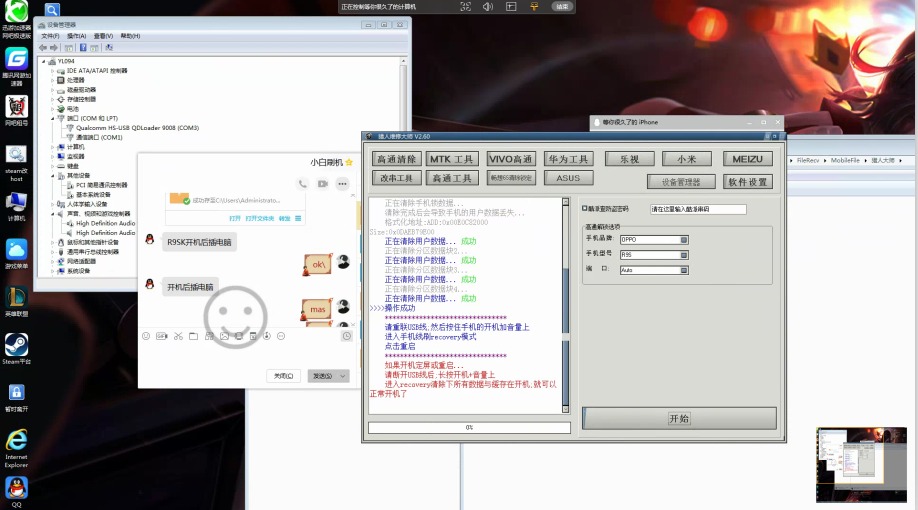
Task: Open the 操作(A) menu in Device Manager
Action: pyautogui.click(x=77, y=36)
